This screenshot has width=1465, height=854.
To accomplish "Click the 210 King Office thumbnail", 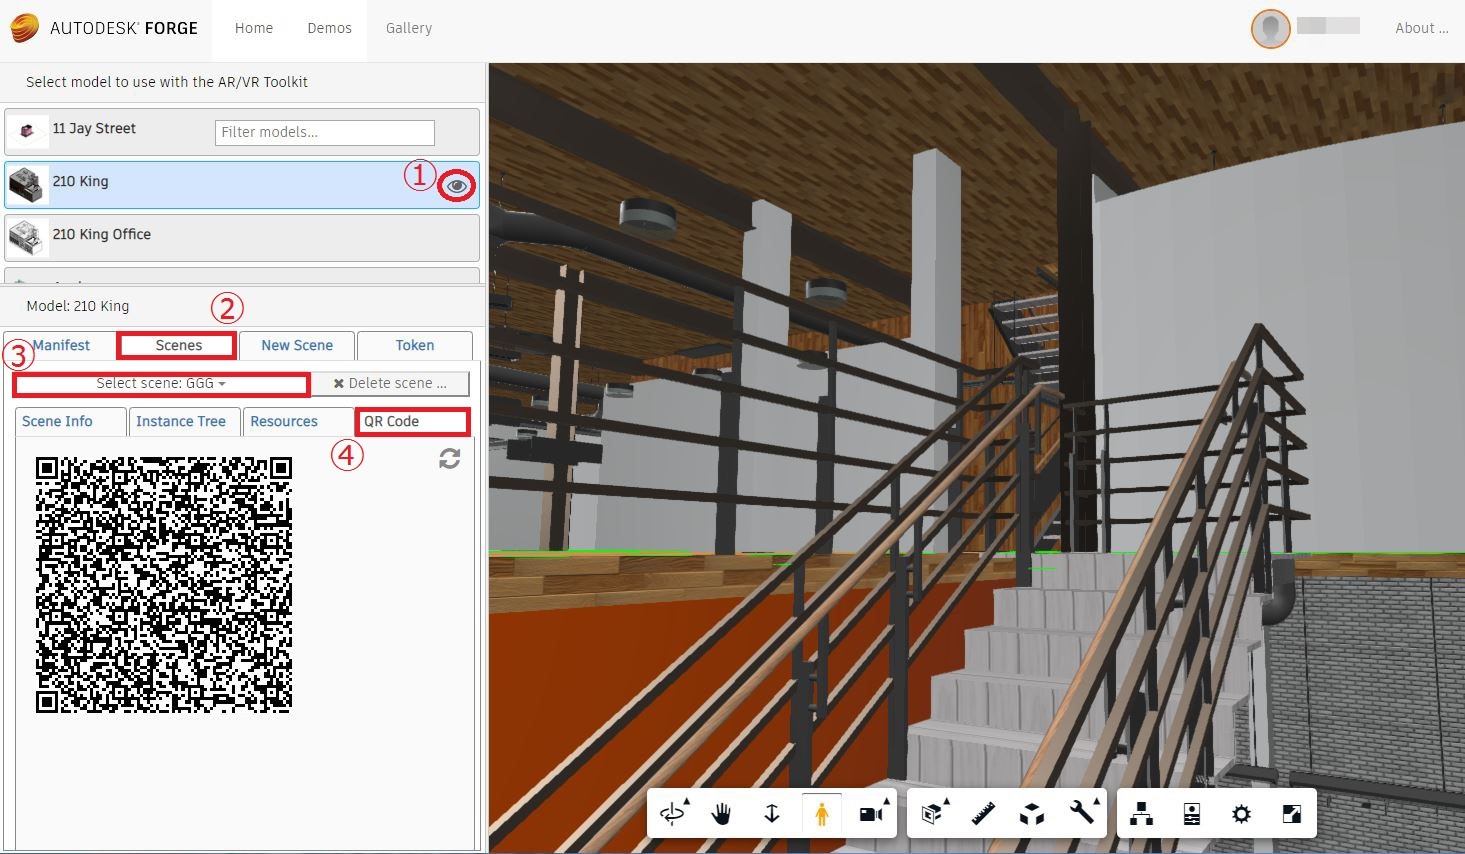I will pyautogui.click(x=27, y=237).
